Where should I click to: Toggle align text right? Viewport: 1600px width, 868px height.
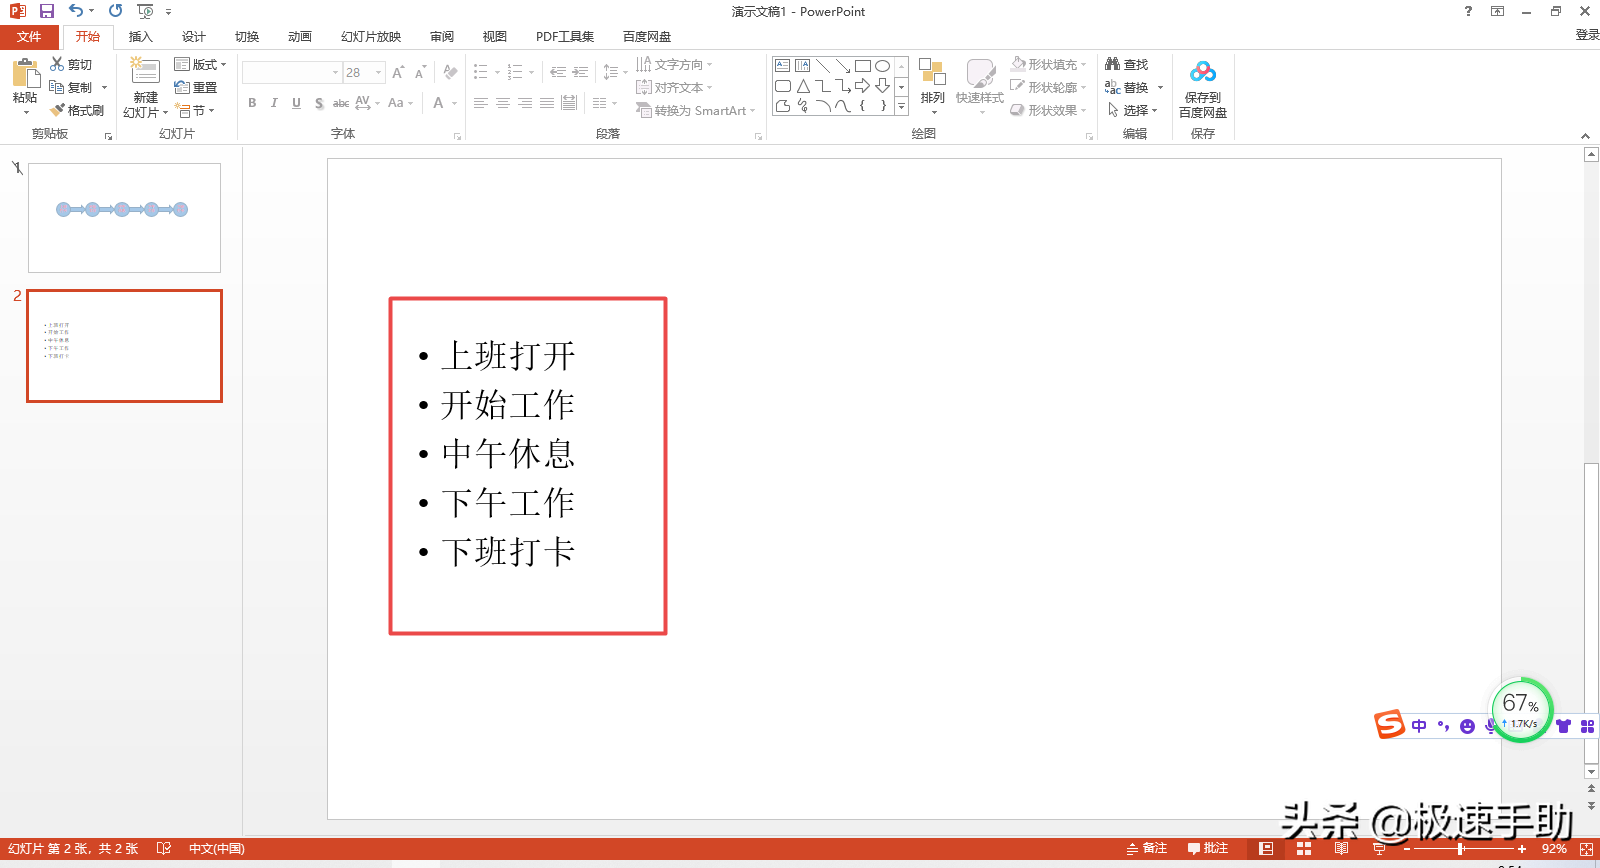pyautogui.click(x=525, y=103)
